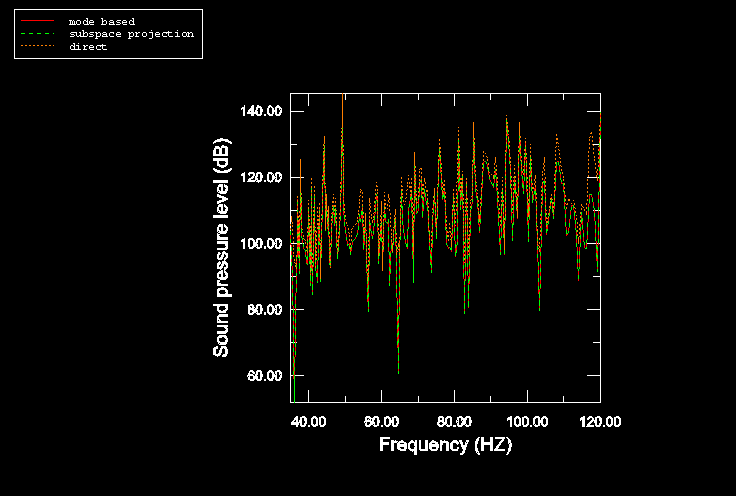This screenshot has width=736, height=496.
Task: Click the red 'mode based' legend line sample
Action: coord(37,21)
